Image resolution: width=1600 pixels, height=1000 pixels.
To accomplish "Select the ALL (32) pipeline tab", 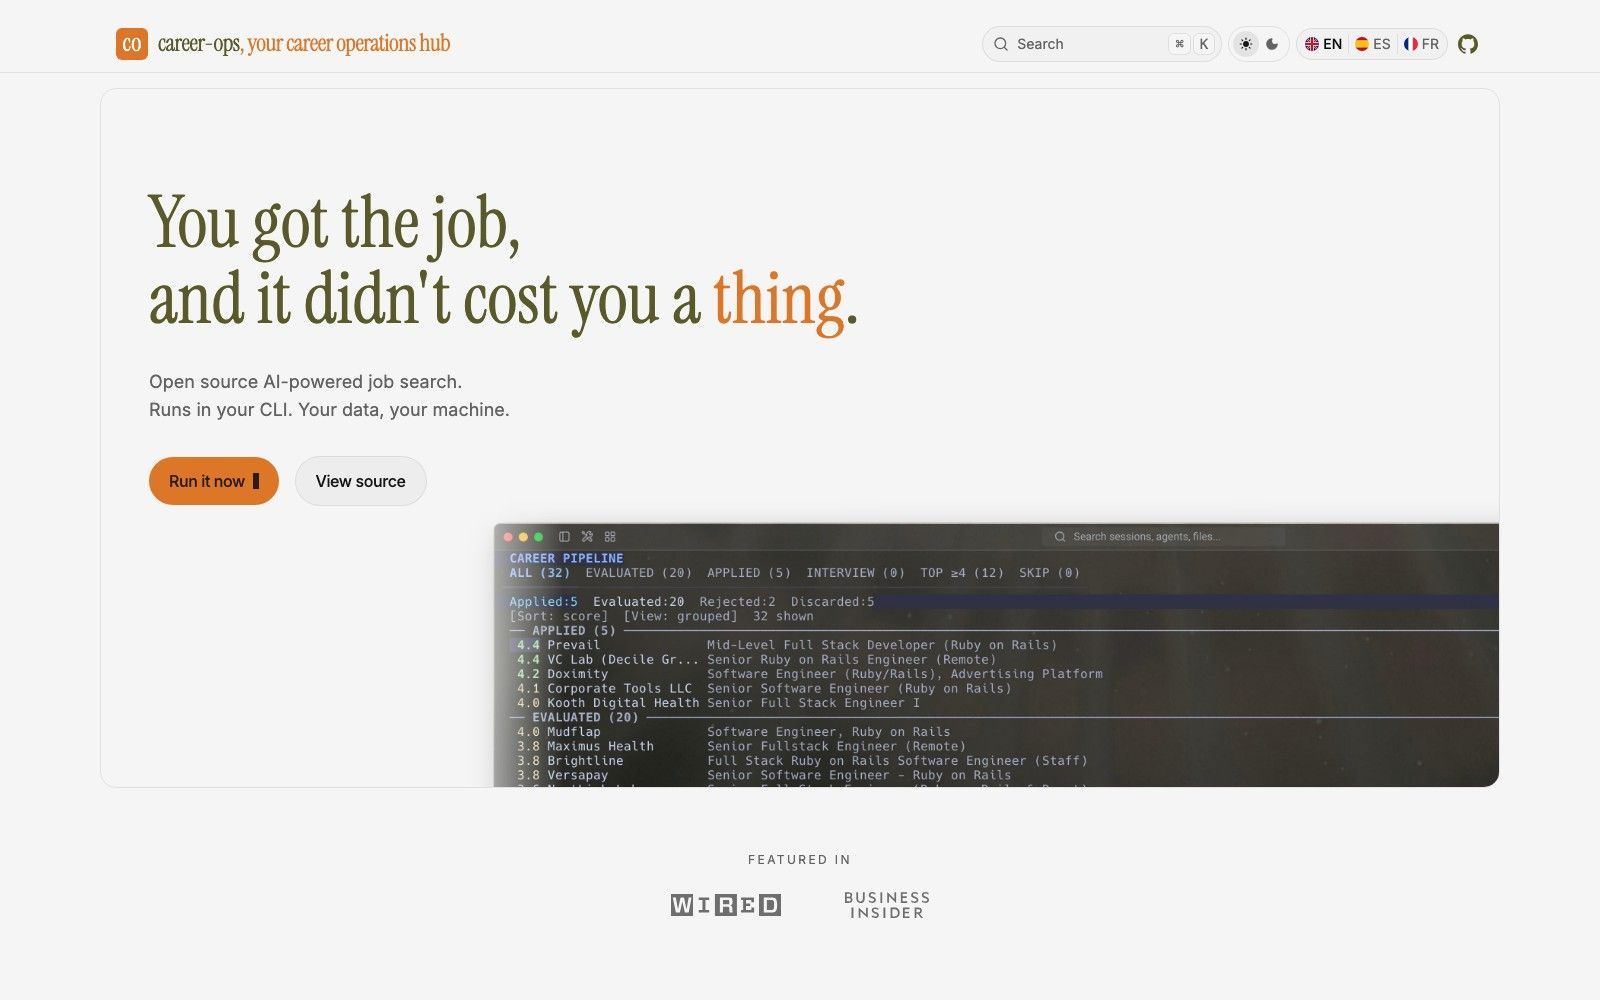I will point(539,573).
